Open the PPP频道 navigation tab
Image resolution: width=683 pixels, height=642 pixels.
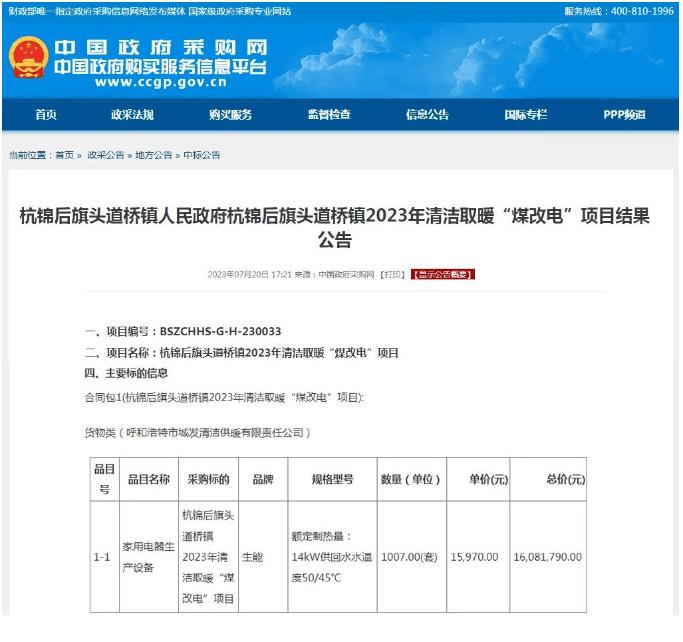[x=624, y=115]
